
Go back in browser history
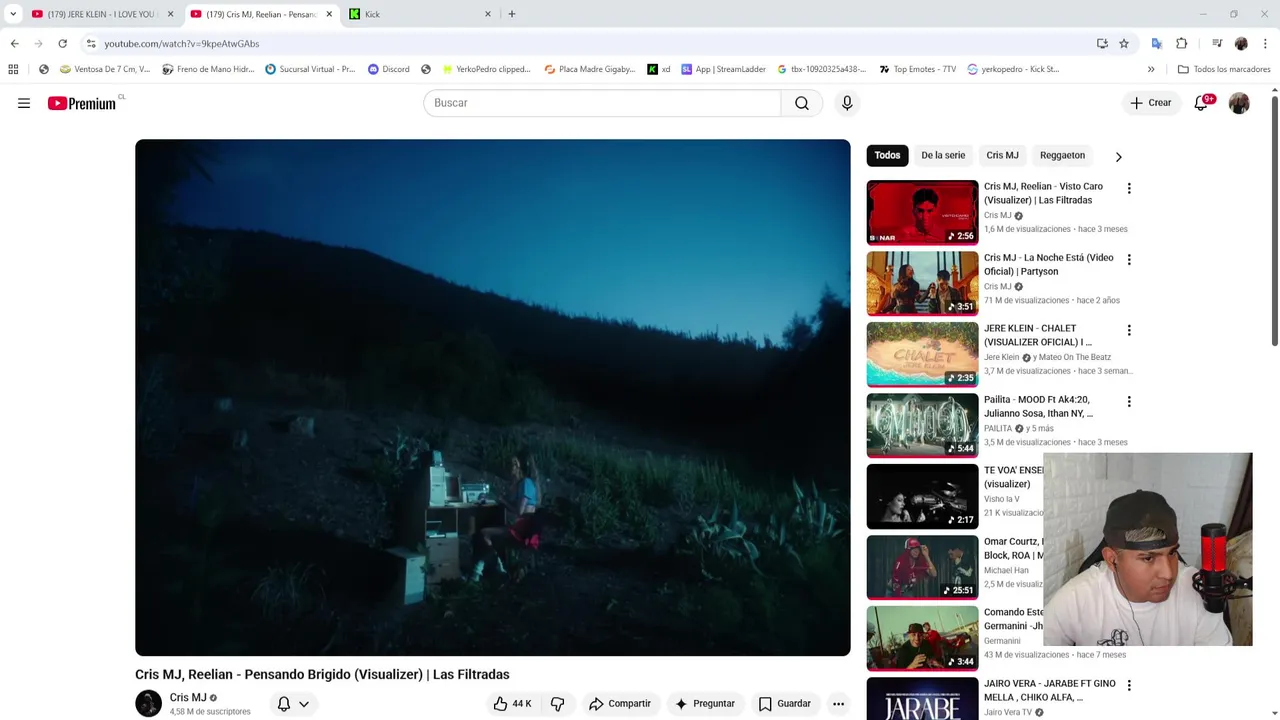click(x=14, y=44)
